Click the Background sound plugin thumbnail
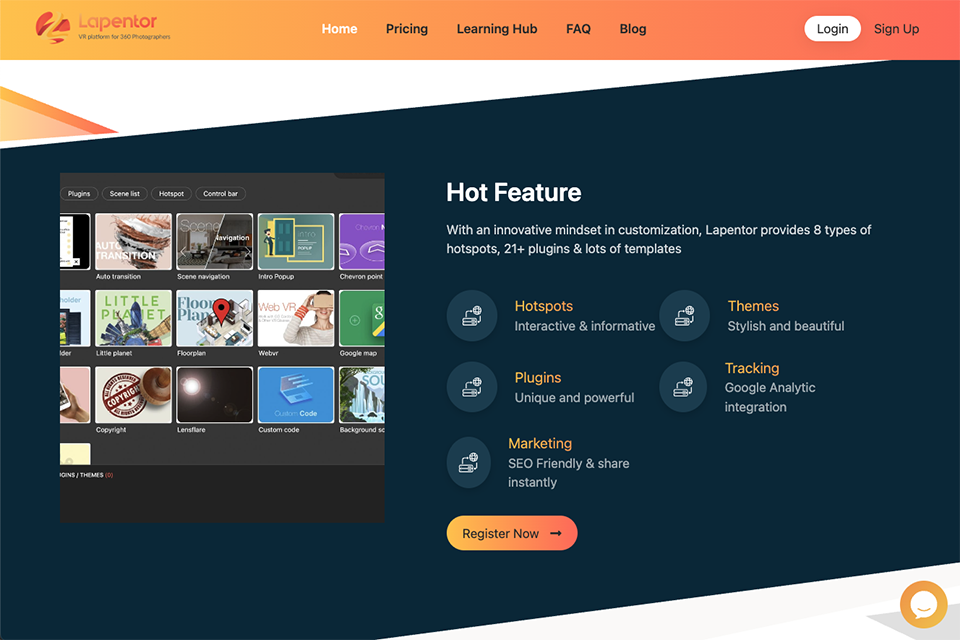 click(362, 395)
